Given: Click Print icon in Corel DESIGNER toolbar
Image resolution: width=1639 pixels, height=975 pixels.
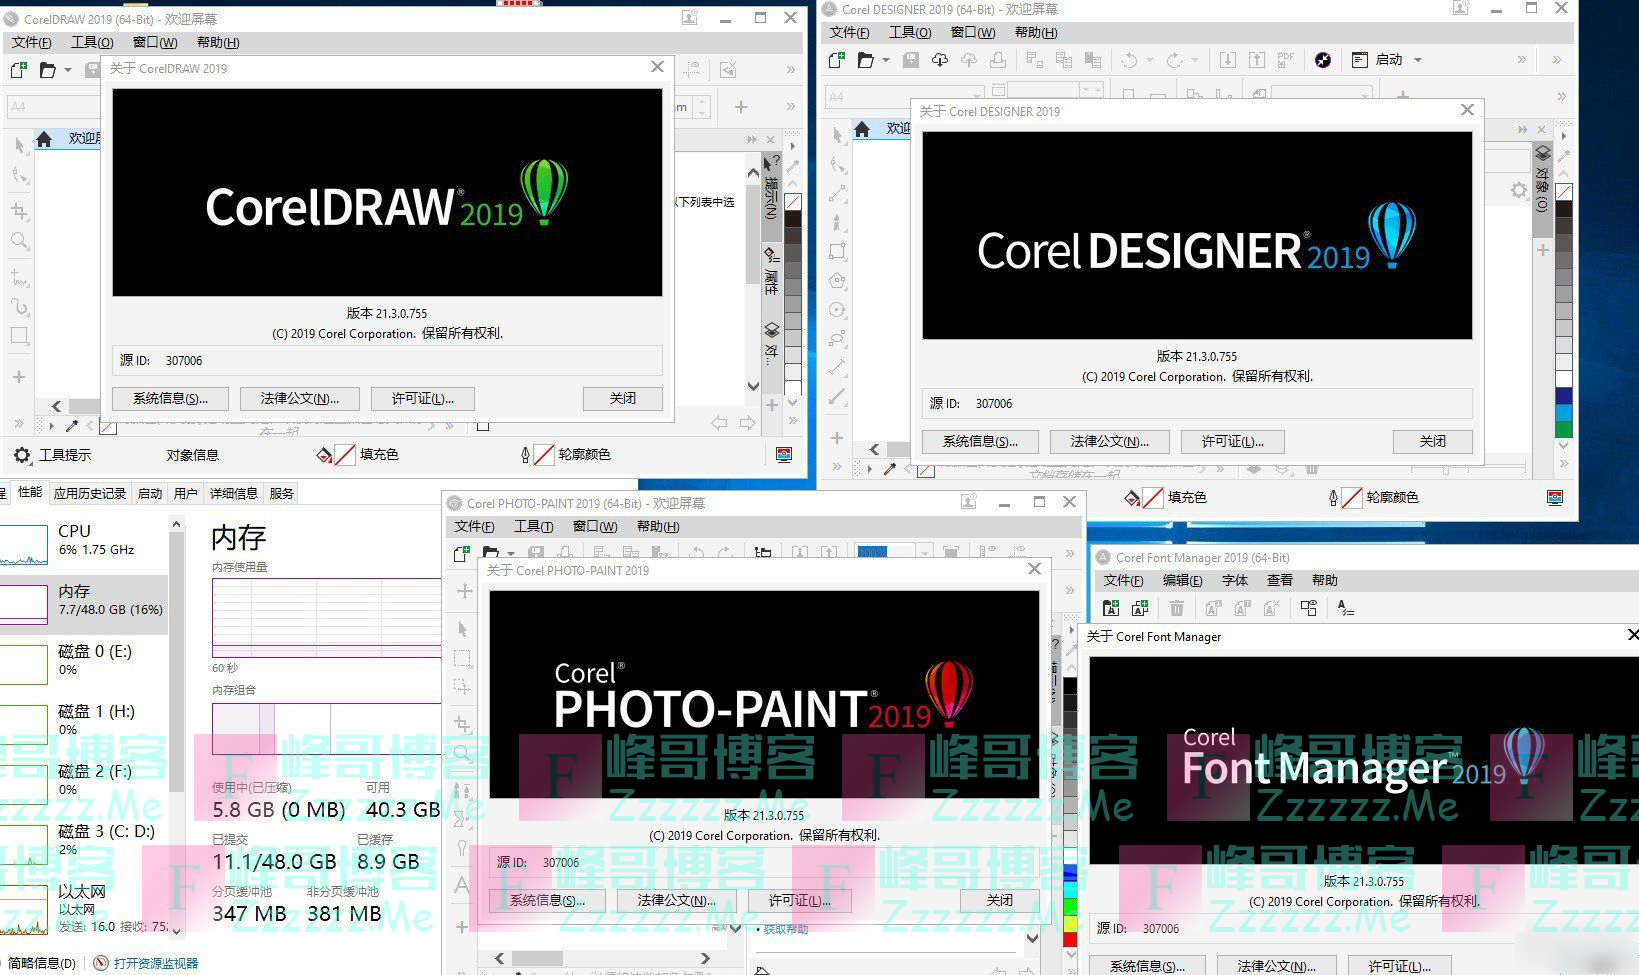Looking at the screenshot, I should [997, 60].
